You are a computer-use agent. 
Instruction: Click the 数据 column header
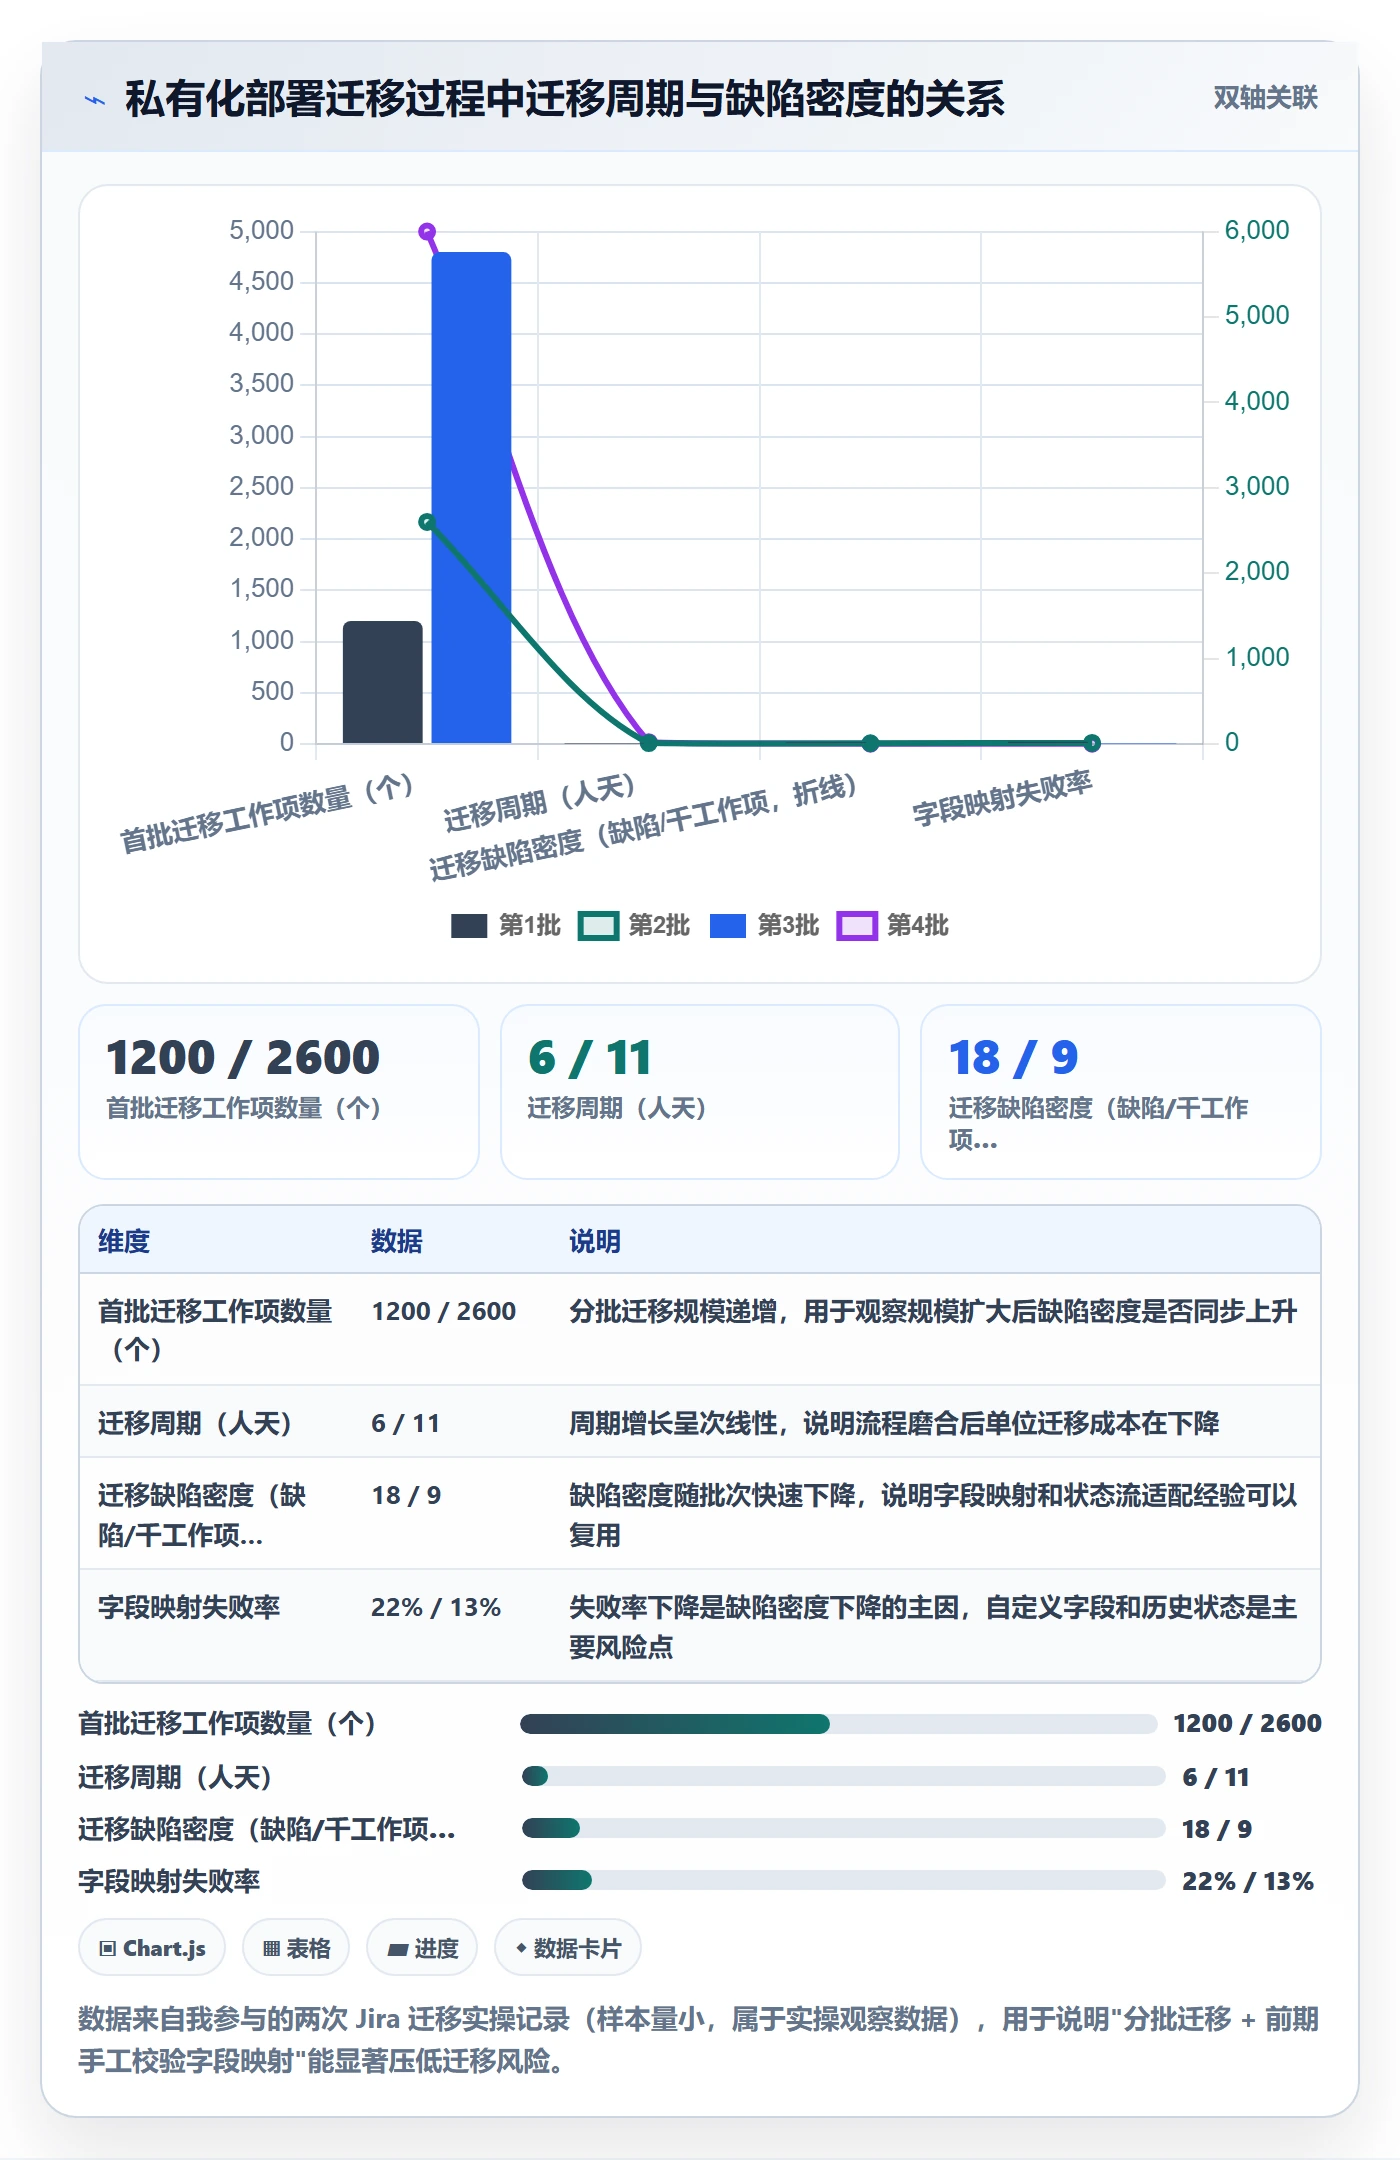click(x=397, y=1241)
